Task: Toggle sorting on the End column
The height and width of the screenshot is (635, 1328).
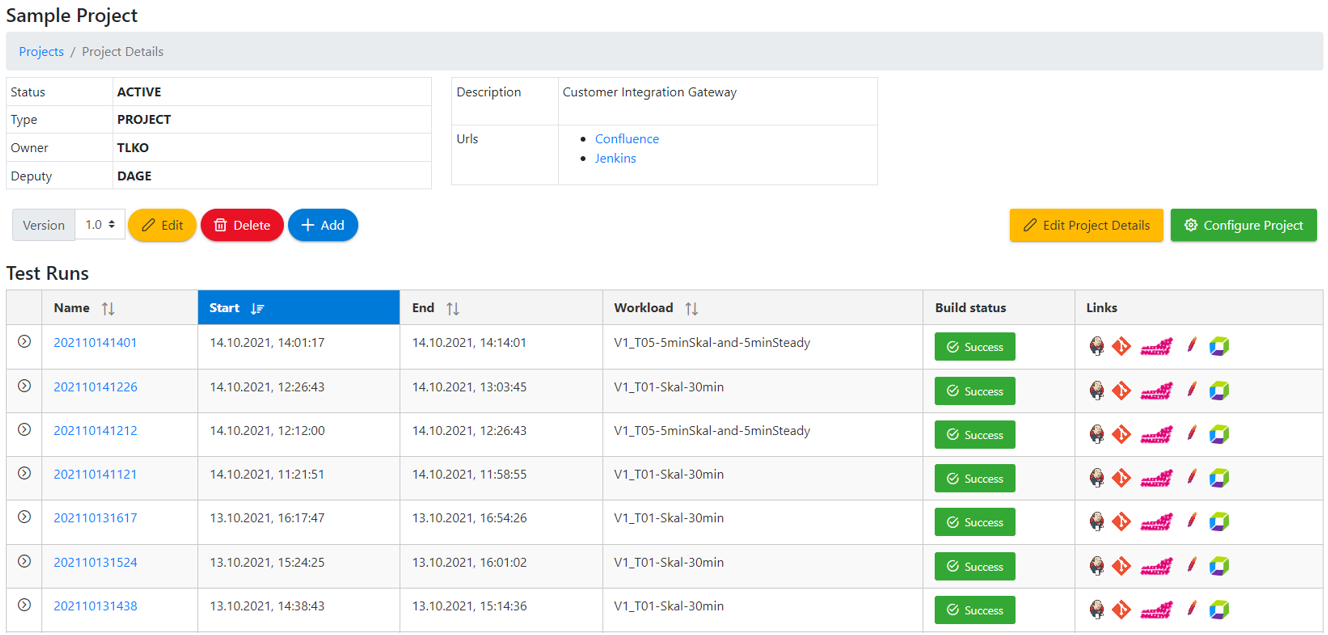Action: pos(453,307)
